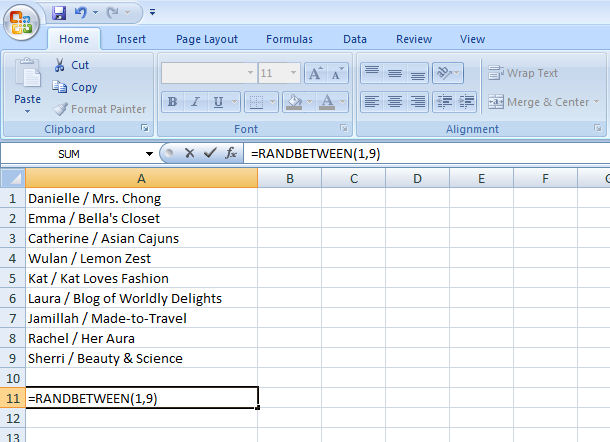Image resolution: width=610 pixels, height=442 pixels.
Task: Open the View tab
Action: click(472, 39)
